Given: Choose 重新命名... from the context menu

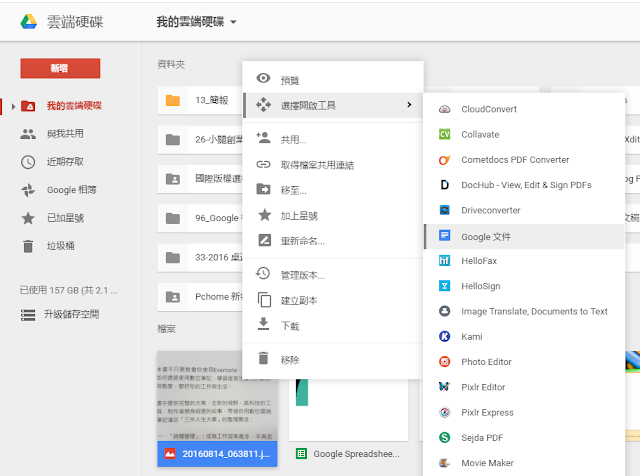Looking at the screenshot, I should (x=333, y=241).
